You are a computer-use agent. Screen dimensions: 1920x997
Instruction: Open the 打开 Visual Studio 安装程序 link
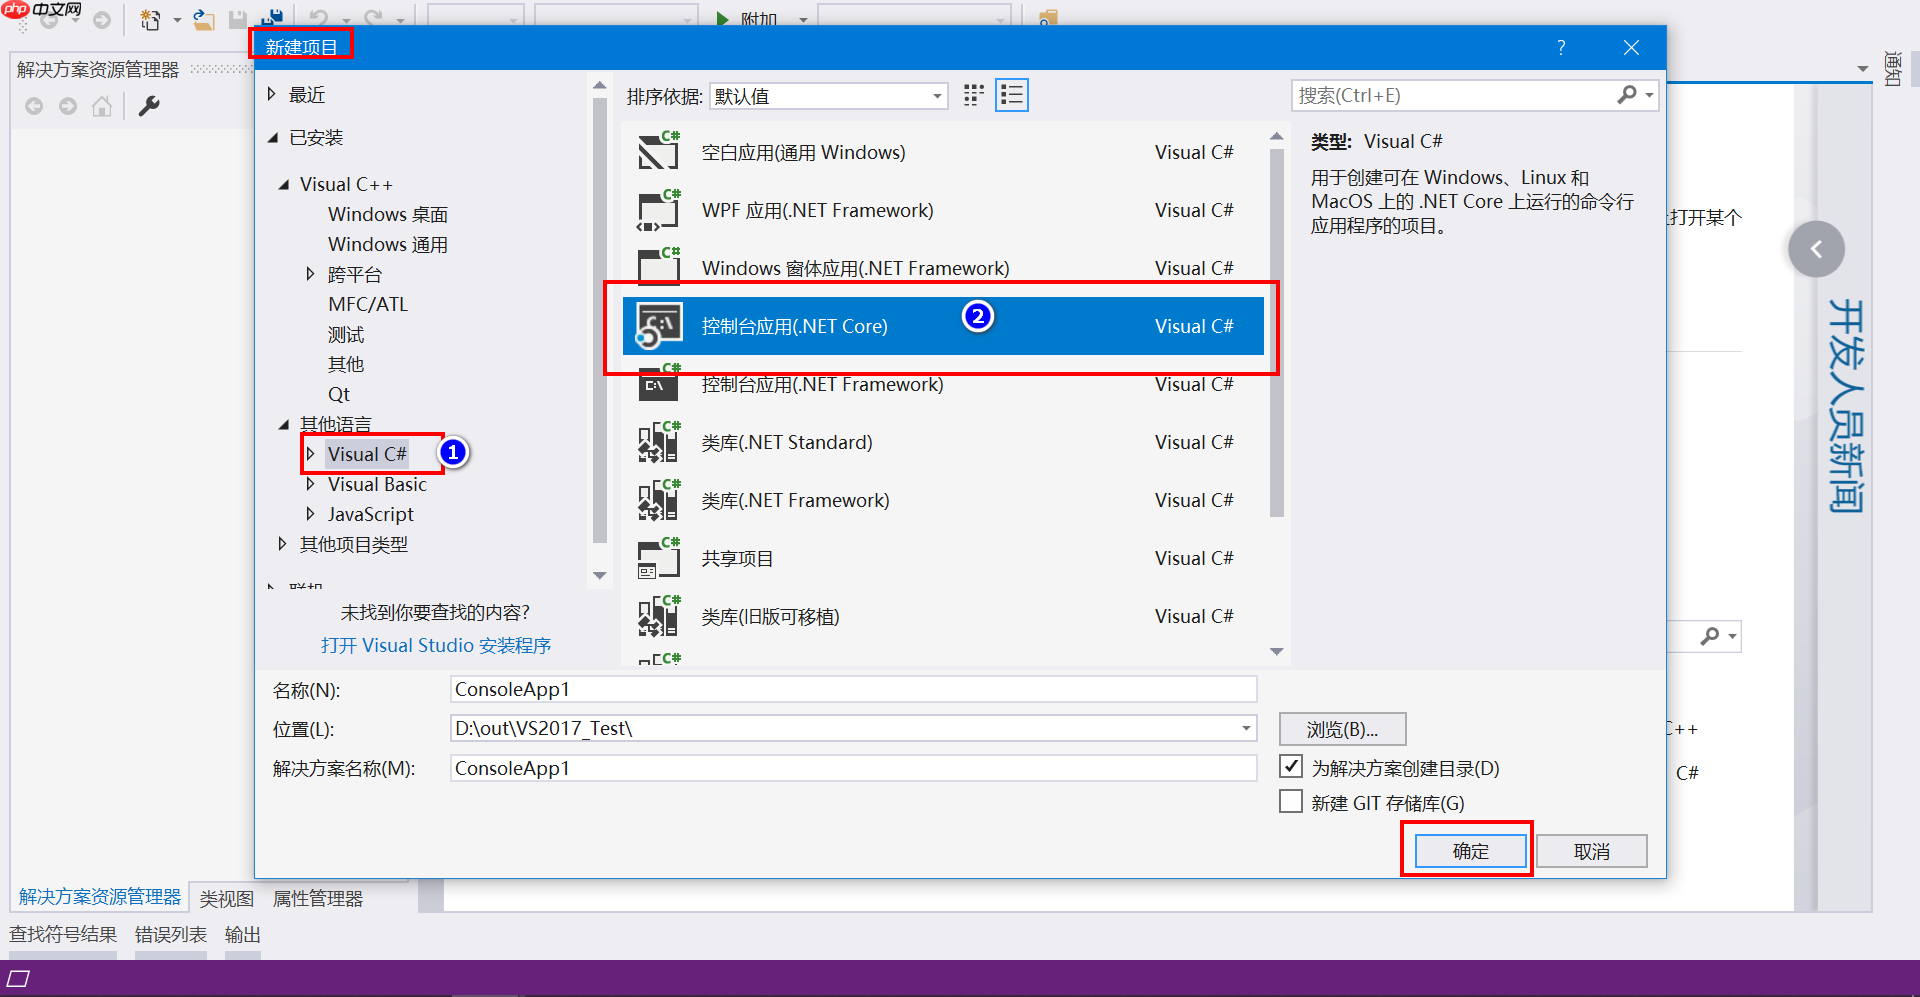tap(436, 645)
